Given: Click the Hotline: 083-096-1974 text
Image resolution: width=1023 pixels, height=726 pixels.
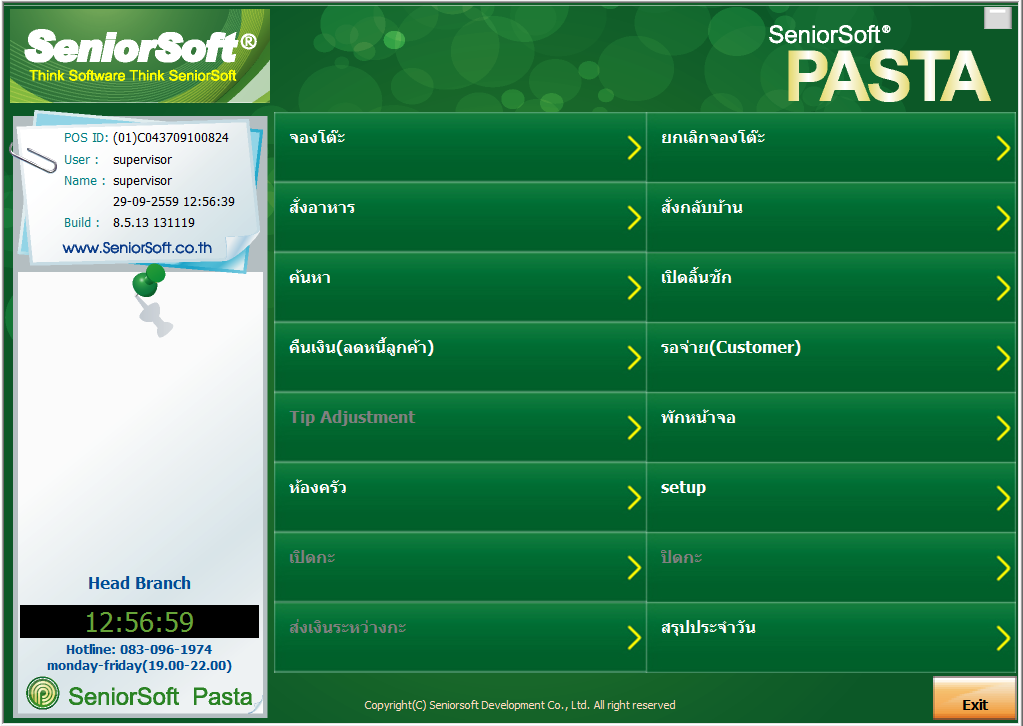Looking at the screenshot, I should (x=139, y=650).
